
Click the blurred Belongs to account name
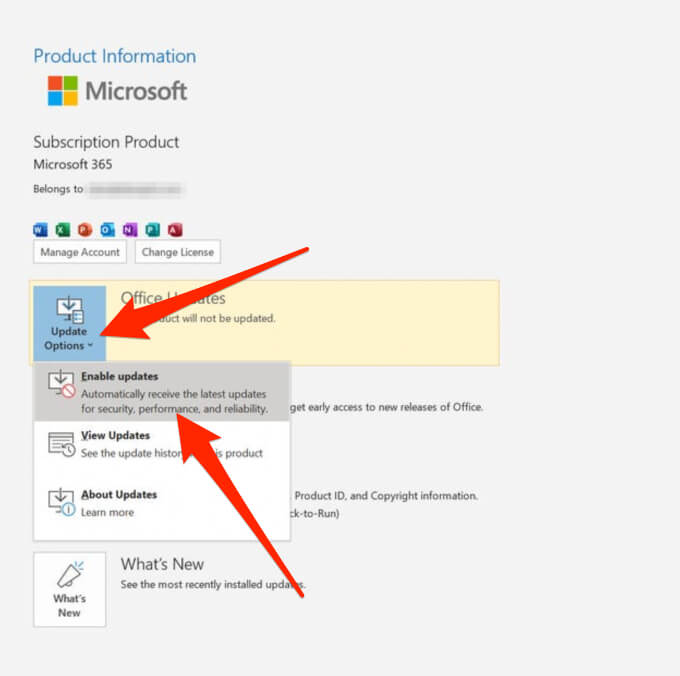[x=135, y=189]
